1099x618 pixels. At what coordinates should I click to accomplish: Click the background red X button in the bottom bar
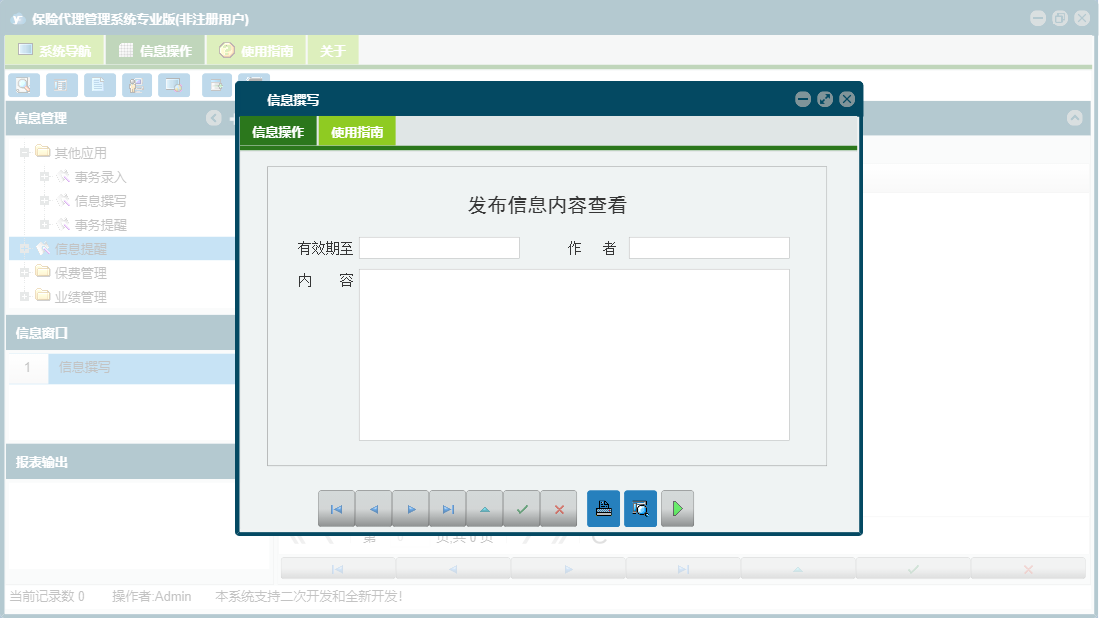pyautogui.click(x=1028, y=569)
